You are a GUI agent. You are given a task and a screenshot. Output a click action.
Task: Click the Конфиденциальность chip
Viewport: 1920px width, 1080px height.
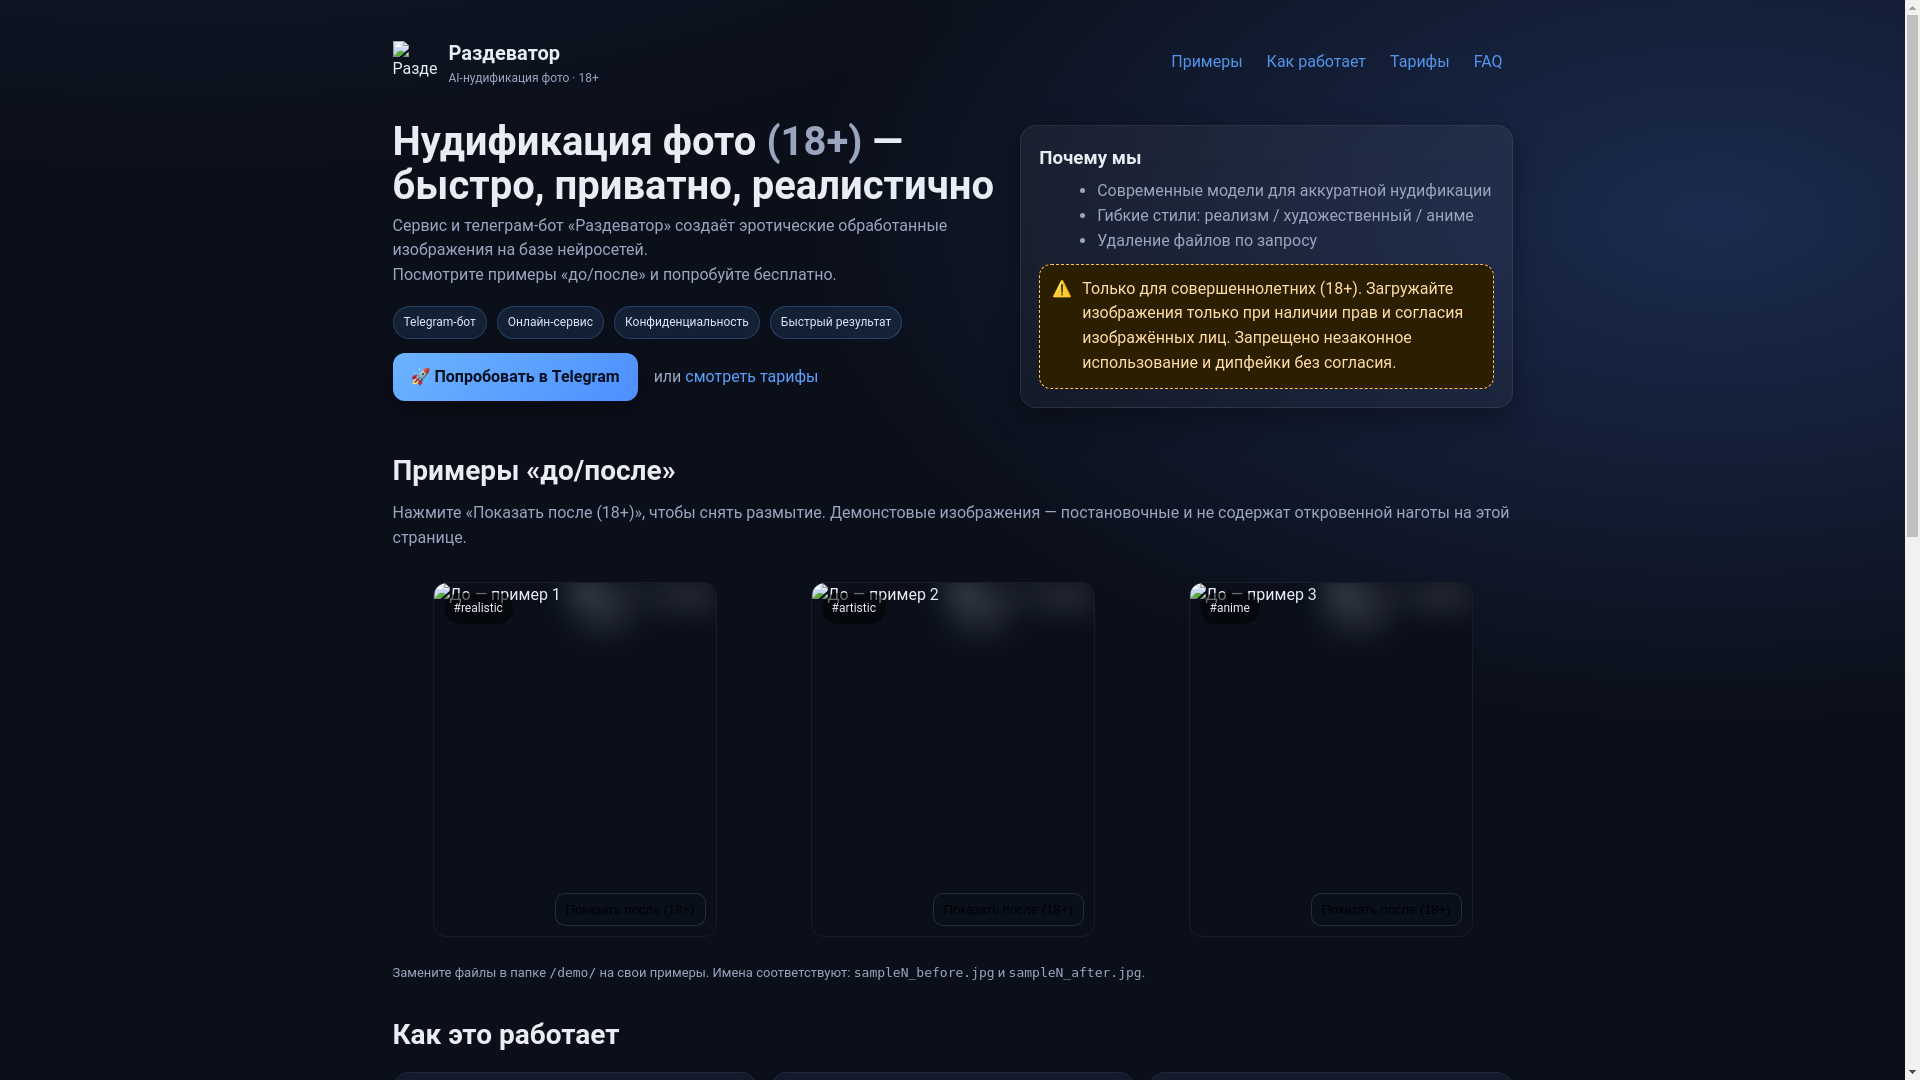click(x=686, y=322)
